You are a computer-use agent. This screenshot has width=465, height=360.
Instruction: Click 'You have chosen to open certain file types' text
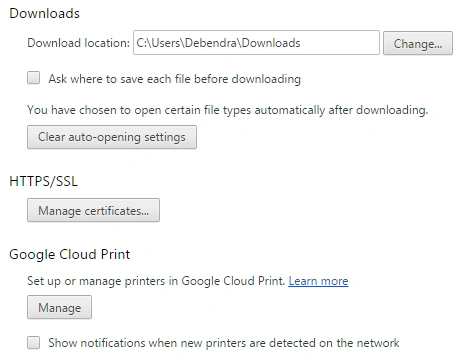[228, 110]
